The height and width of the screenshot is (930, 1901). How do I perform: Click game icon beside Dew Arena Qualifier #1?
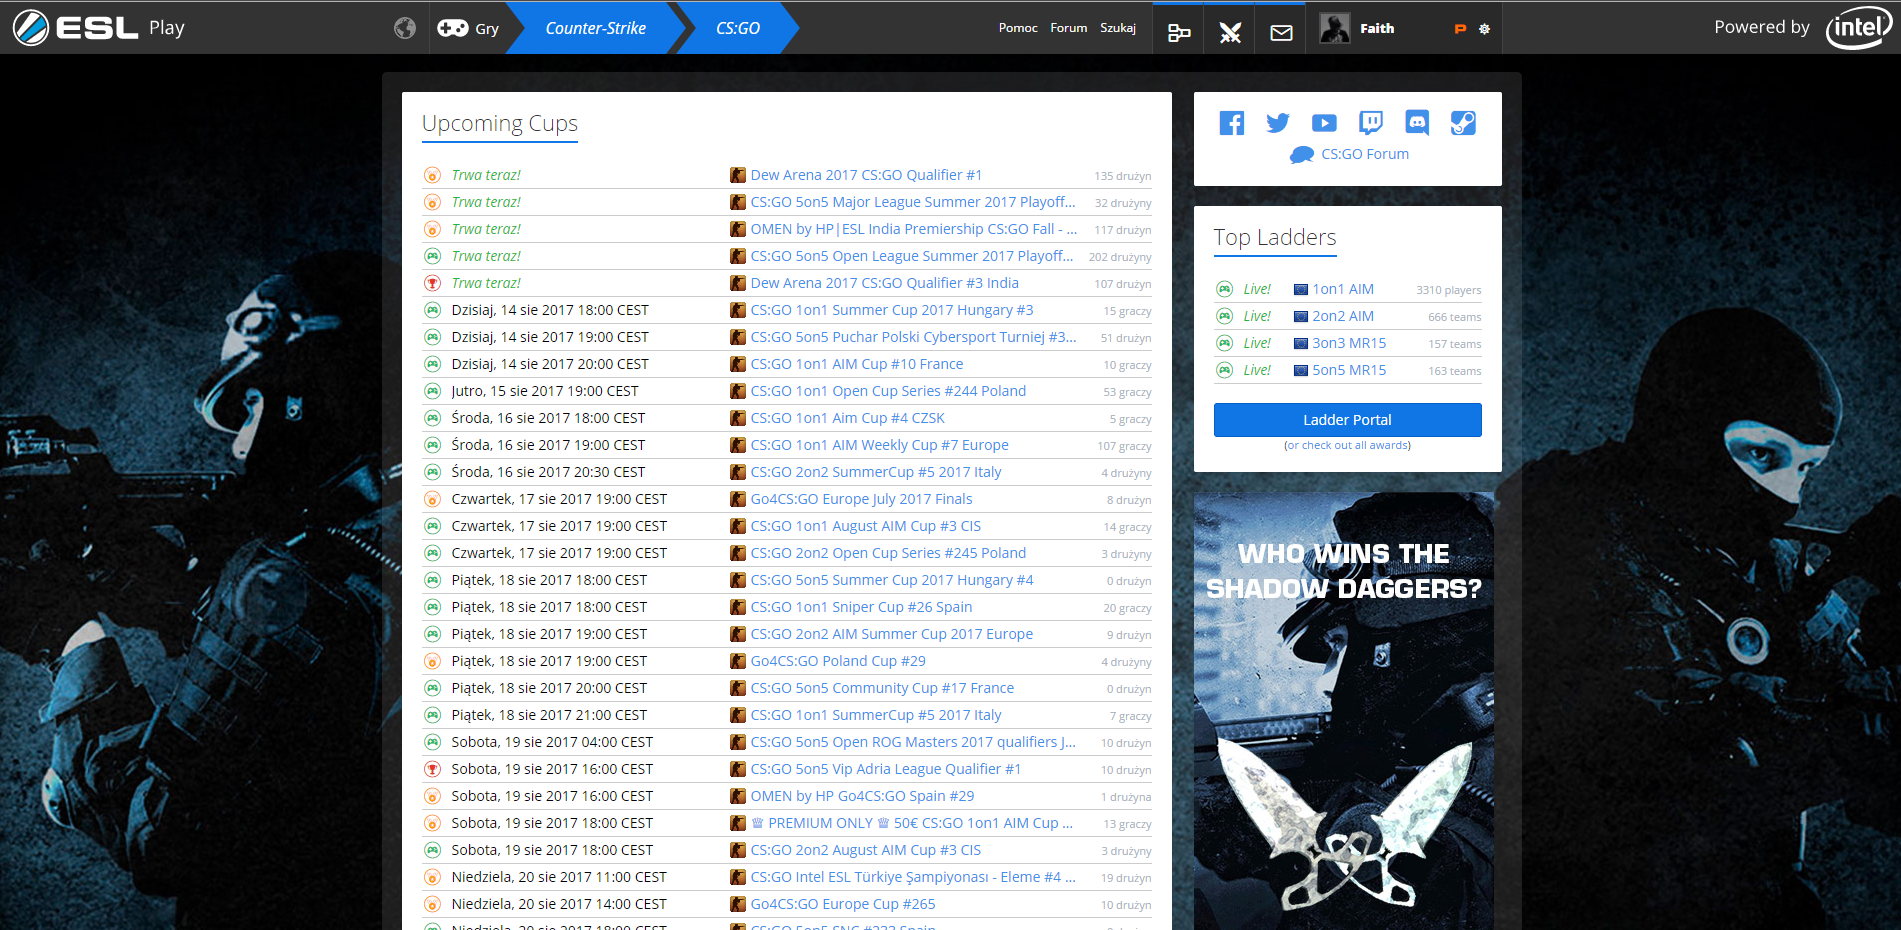click(738, 175)
